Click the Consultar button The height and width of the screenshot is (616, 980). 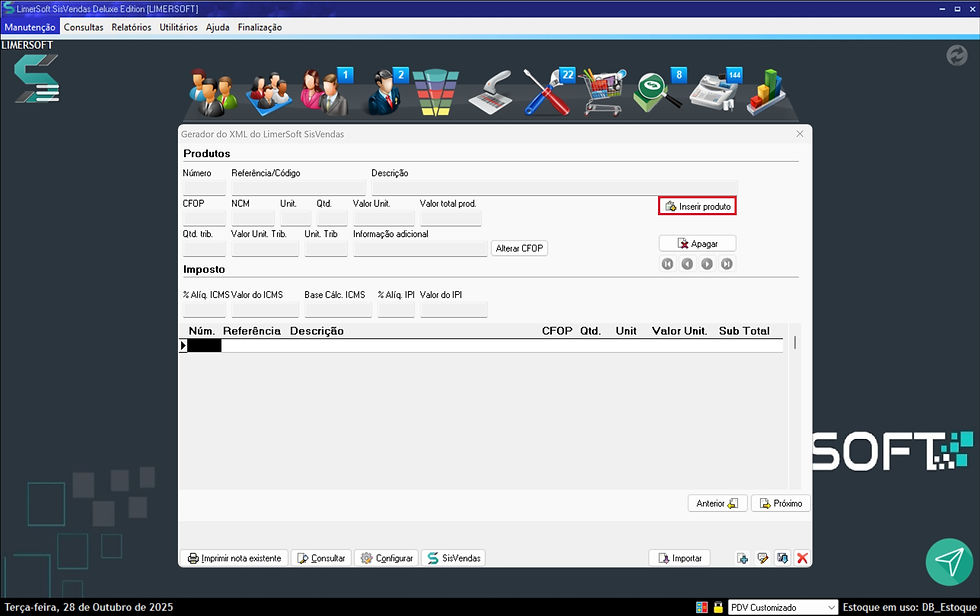pyautogui.click(x=321, y=559)
